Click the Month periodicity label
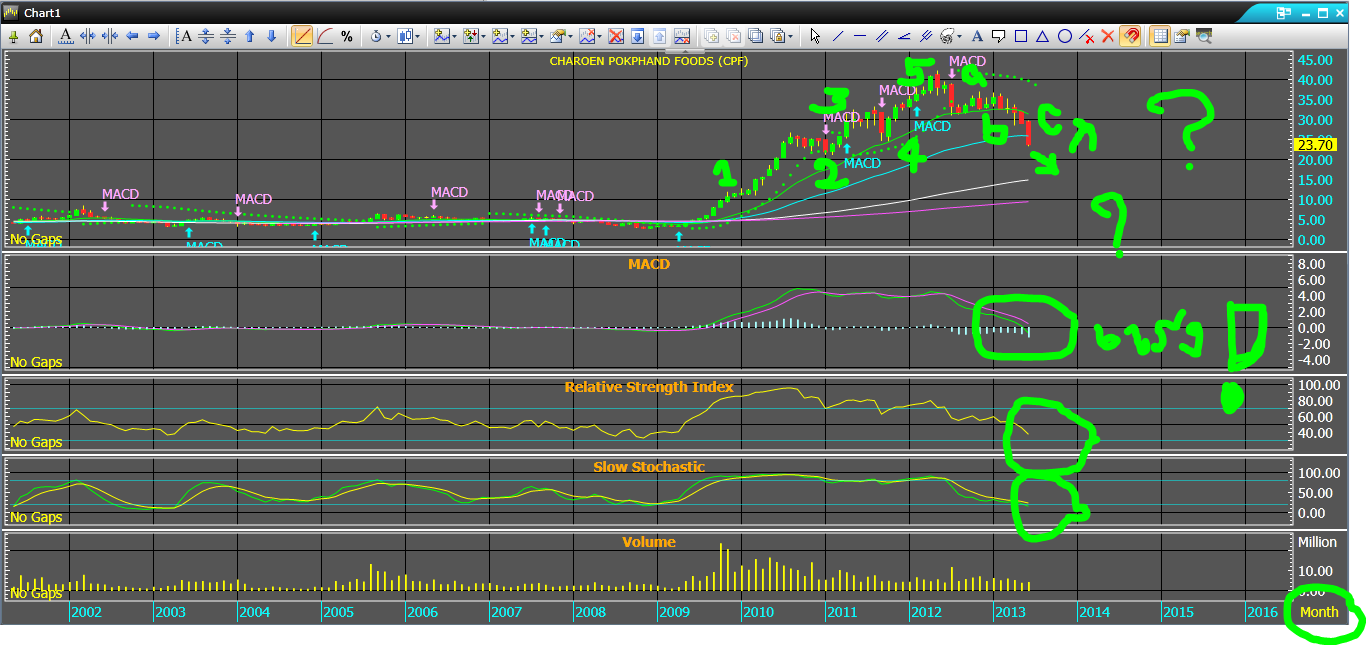Viewport: 1366px width, 645px height. (1319, 612)
